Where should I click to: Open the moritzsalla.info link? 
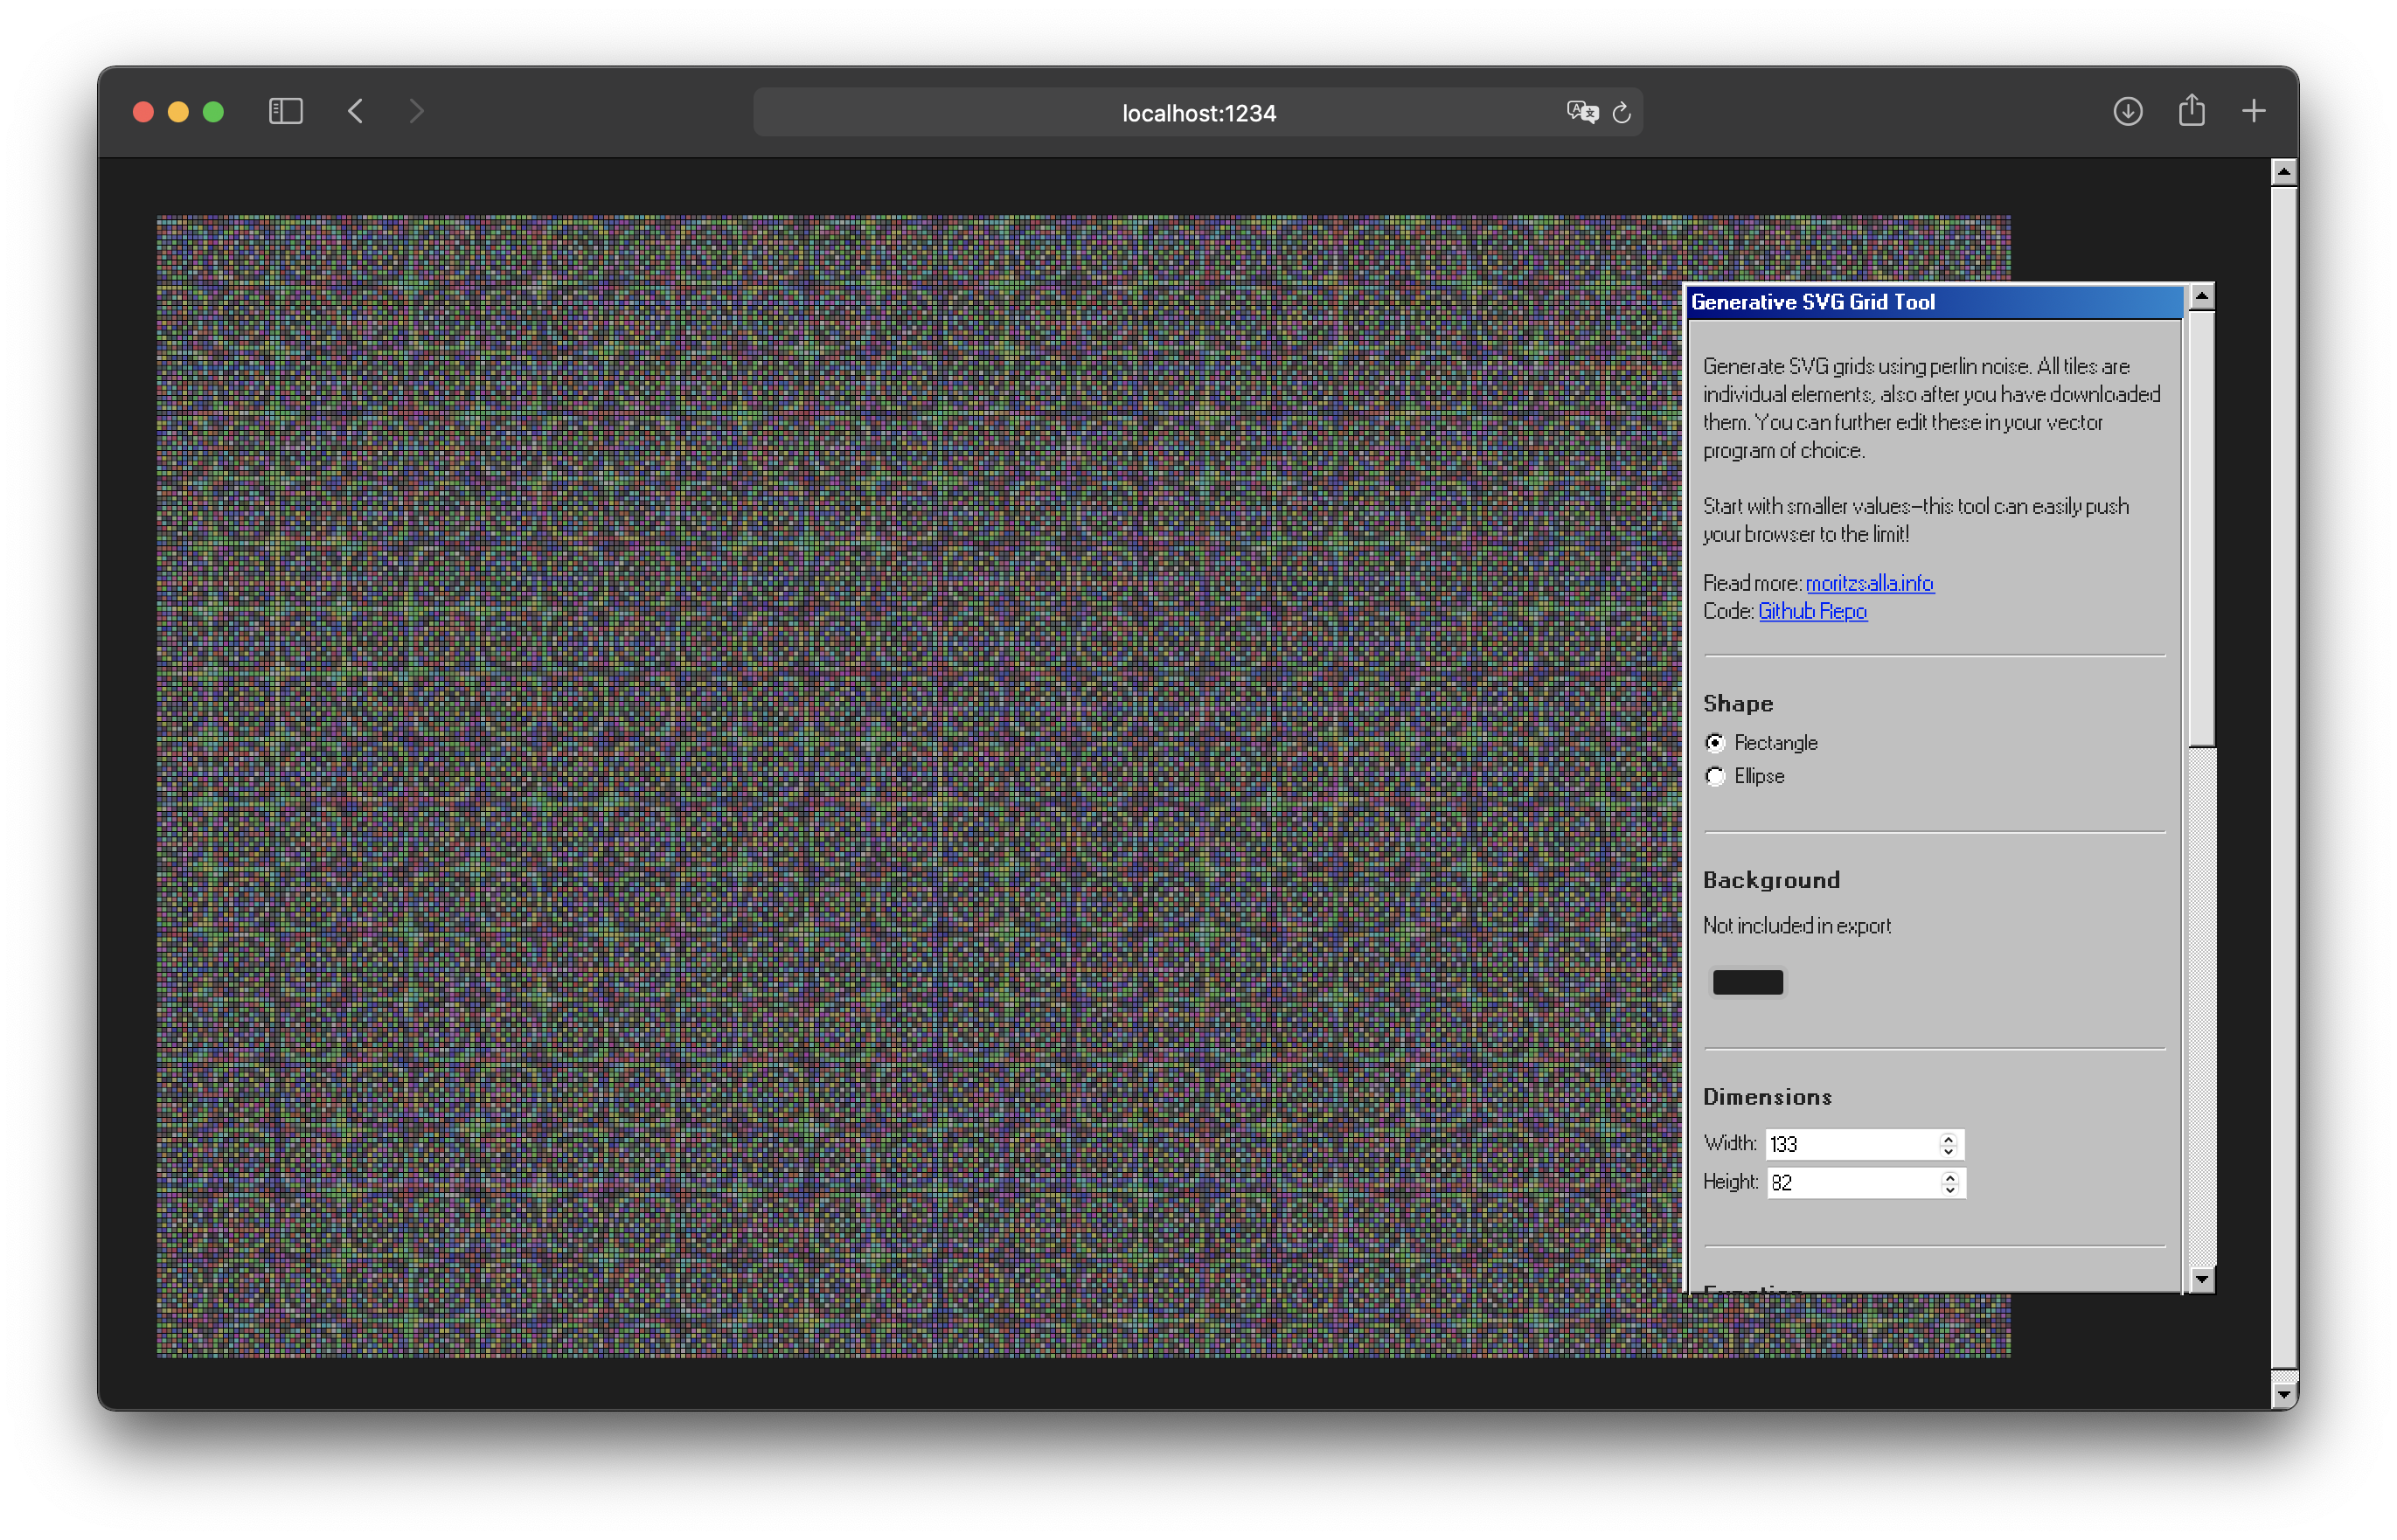pyautogui.click(x=1869, y=583)
